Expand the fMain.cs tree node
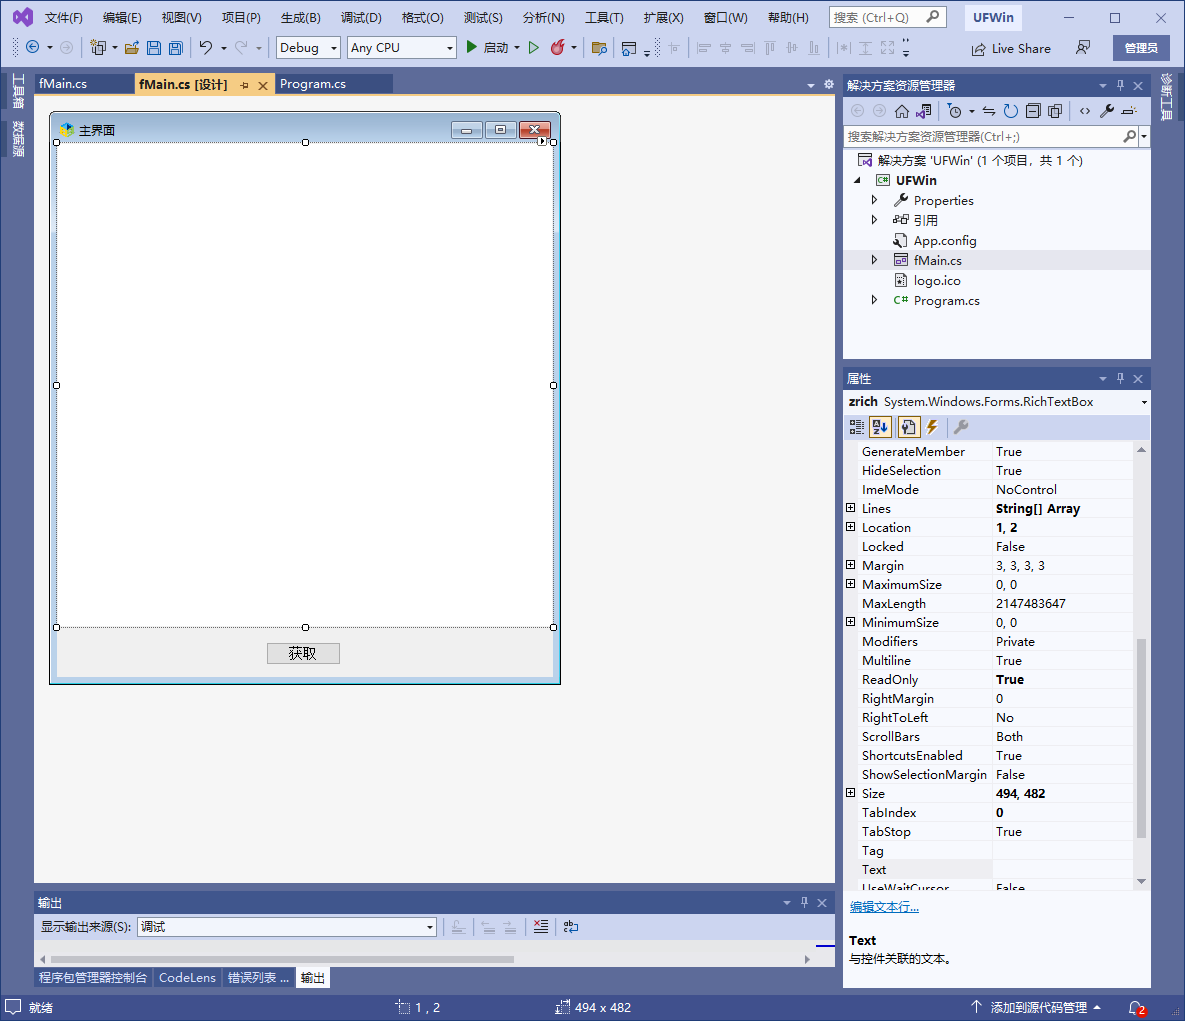1185x1021 pixels. (x=874, y=260)
